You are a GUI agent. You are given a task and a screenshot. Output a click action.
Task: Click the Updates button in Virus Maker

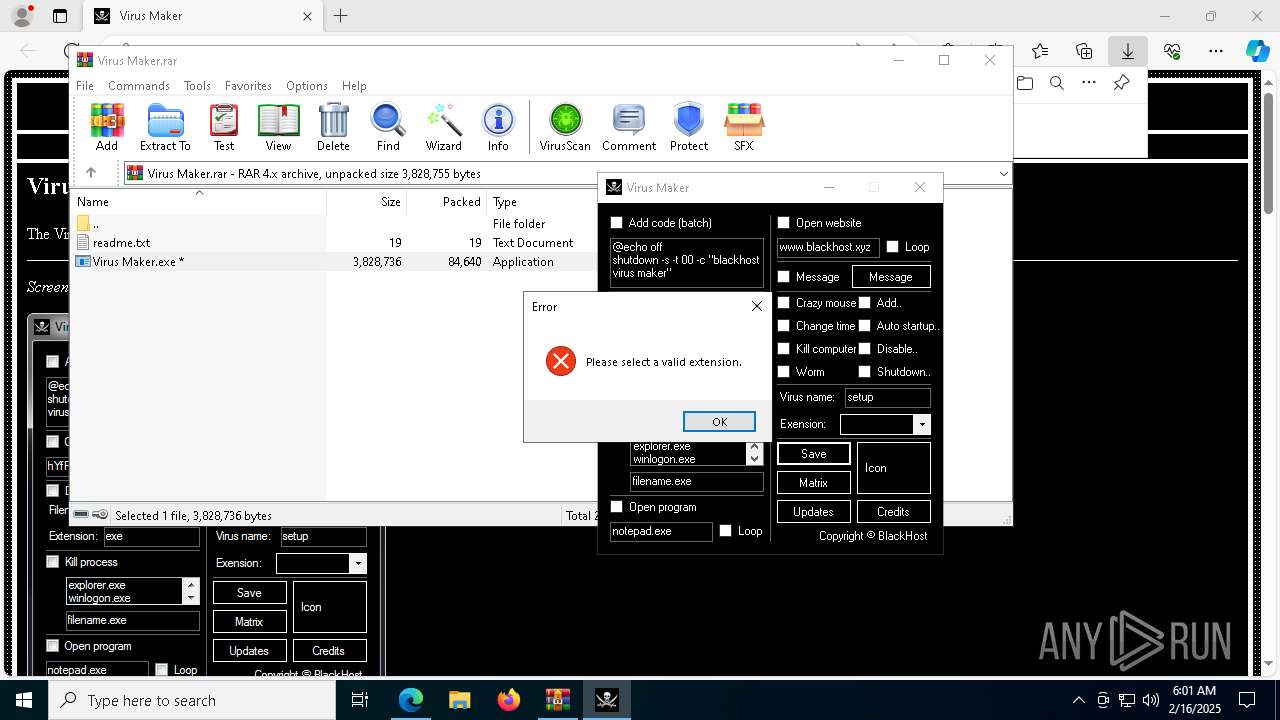[x=814, y=512]
